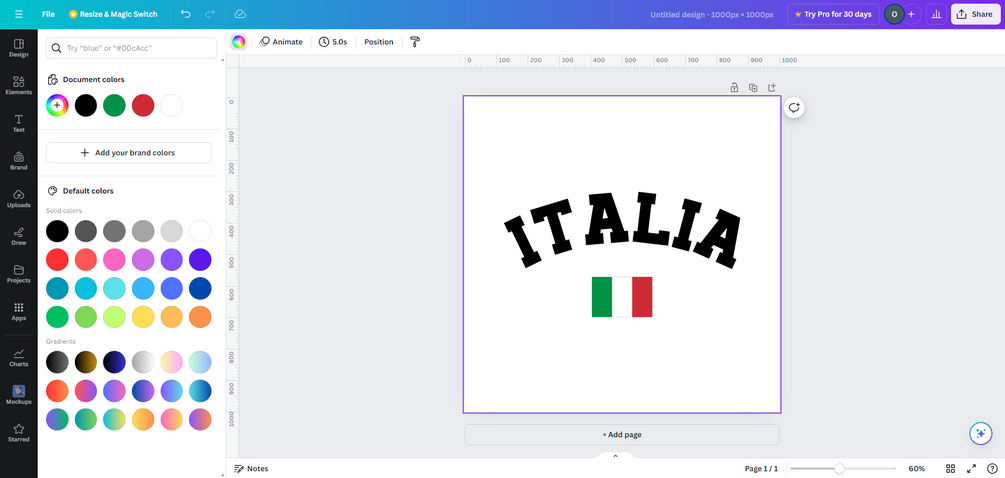
Task: Click the + Add page button
Action: pyautogui.click(x=622, y=434)
